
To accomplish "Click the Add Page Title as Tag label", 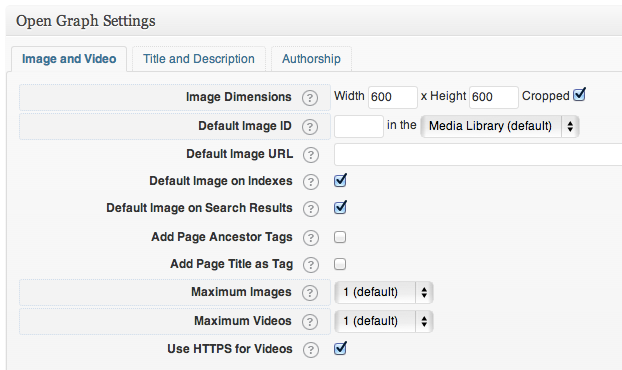I will [232, 264].
